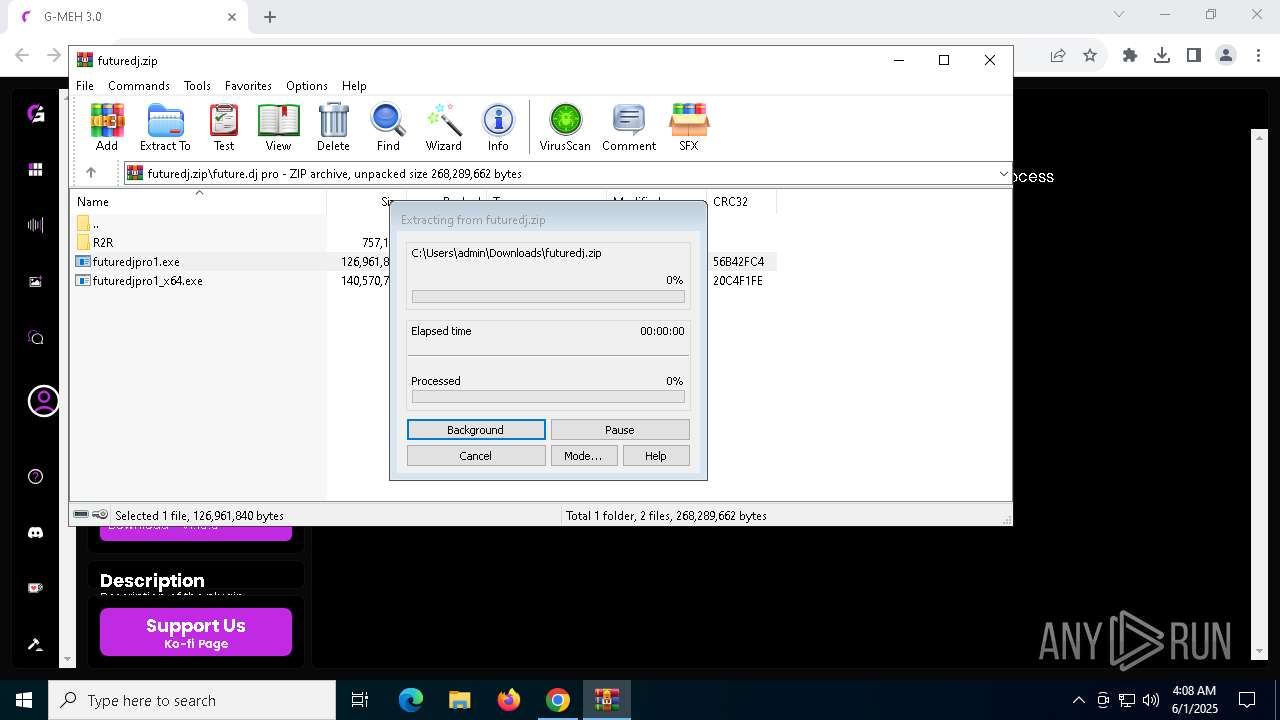Viewport: 1280px width, 720px height.
Task: Launch Microsoft Edge from taskbar
Action: [411, 700]
